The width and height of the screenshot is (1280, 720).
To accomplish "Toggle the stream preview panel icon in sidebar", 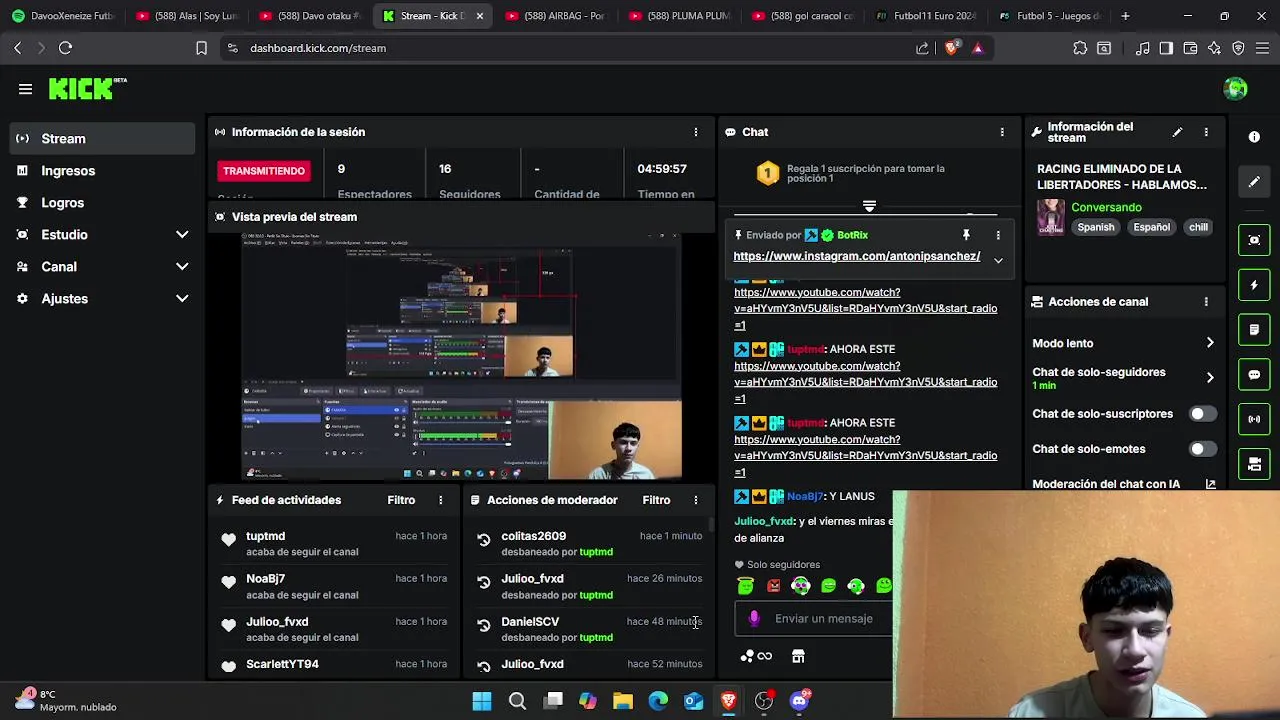I will pyautogui.click(x=1254, y=240).
